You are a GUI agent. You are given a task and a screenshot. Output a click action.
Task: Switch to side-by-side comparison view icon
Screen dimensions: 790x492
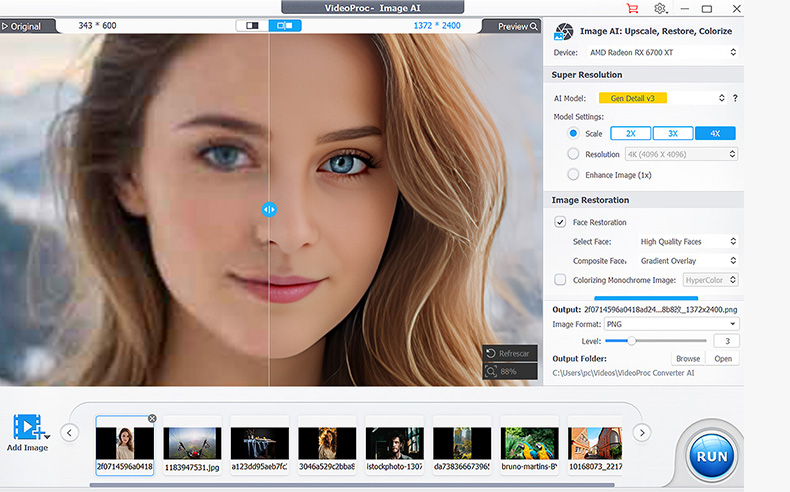[253, 25]
